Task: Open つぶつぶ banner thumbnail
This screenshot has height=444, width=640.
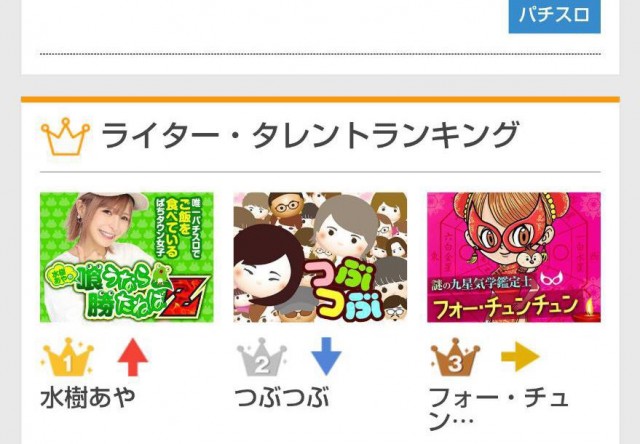Action: point(320,257)
